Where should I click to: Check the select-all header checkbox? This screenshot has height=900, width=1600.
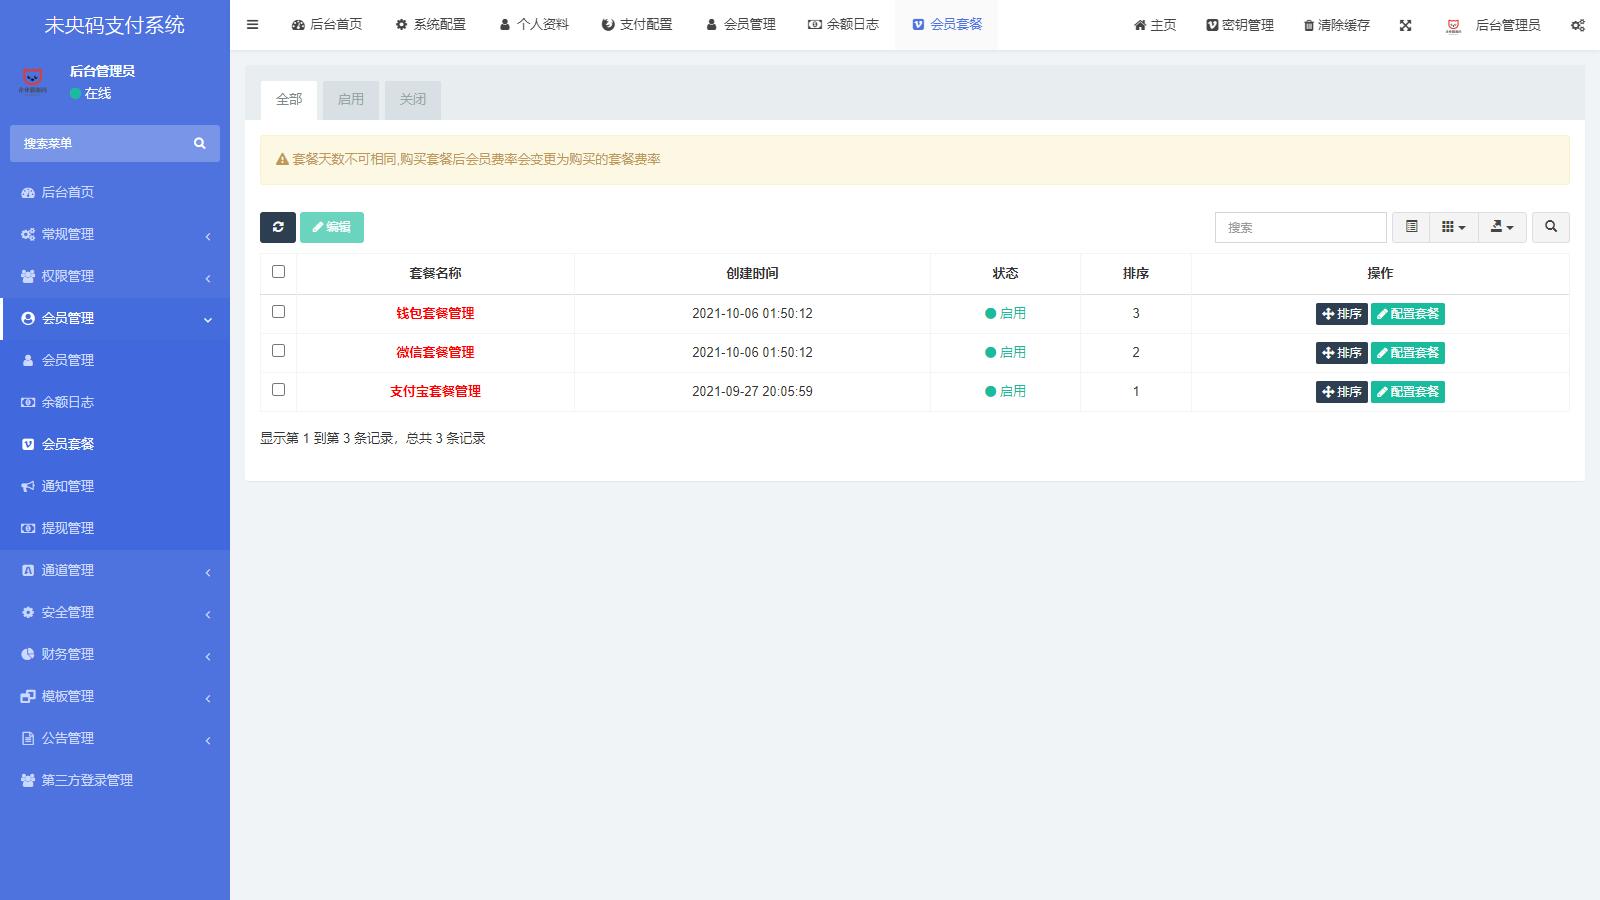278,272
